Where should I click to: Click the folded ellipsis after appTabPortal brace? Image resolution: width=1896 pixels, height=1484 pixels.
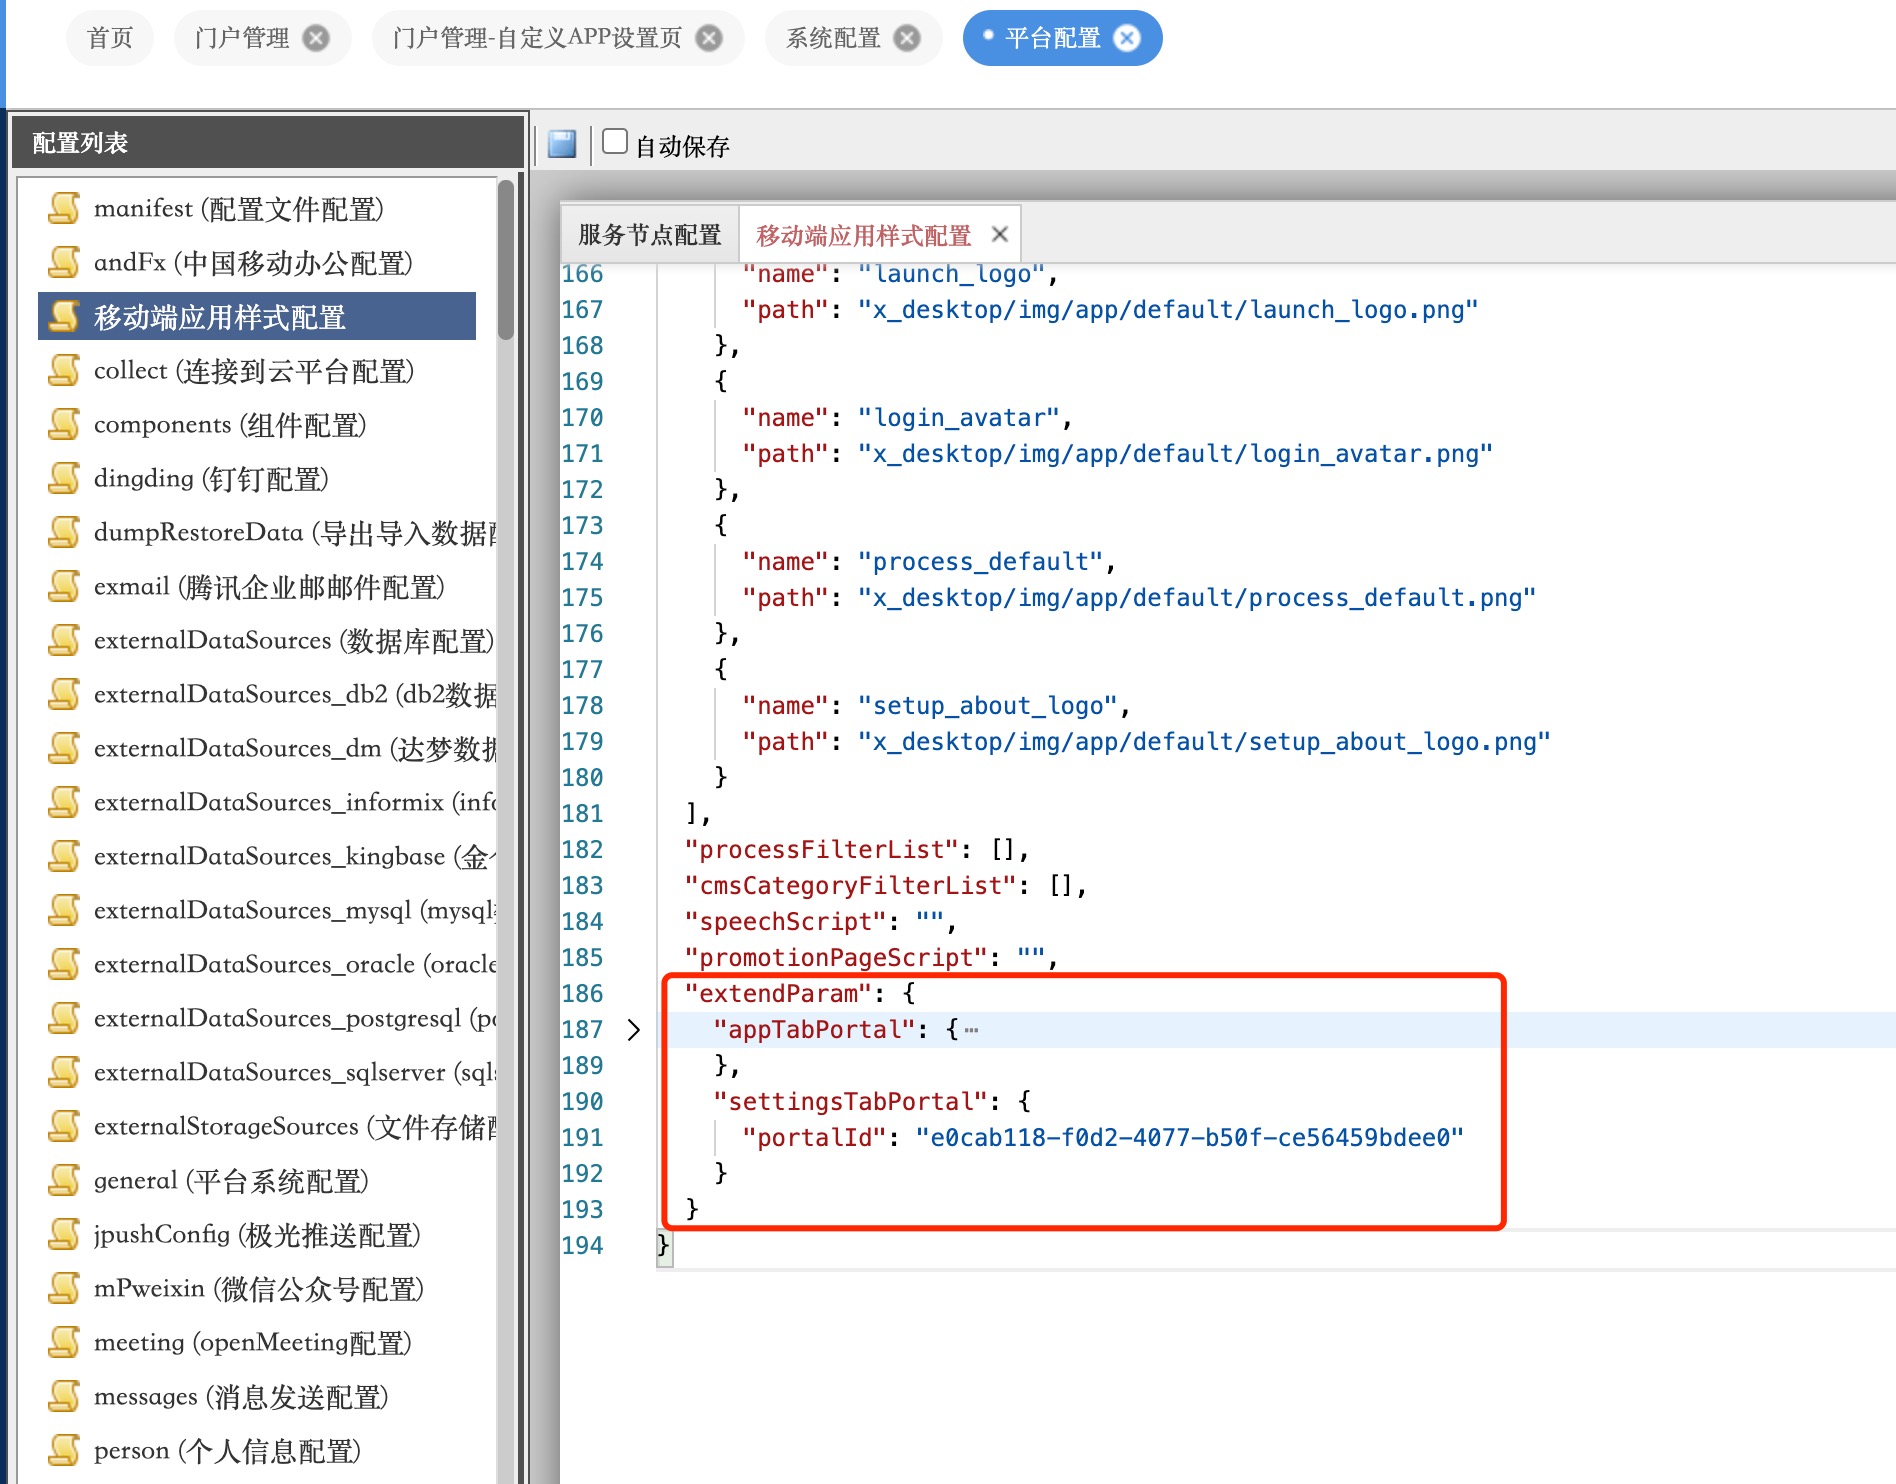click(x=971, y=1030)
